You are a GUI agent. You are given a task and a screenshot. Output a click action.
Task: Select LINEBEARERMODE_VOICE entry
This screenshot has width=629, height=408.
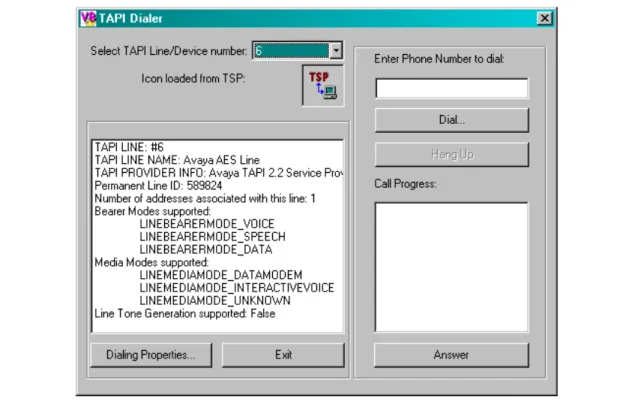coord(207,224)
